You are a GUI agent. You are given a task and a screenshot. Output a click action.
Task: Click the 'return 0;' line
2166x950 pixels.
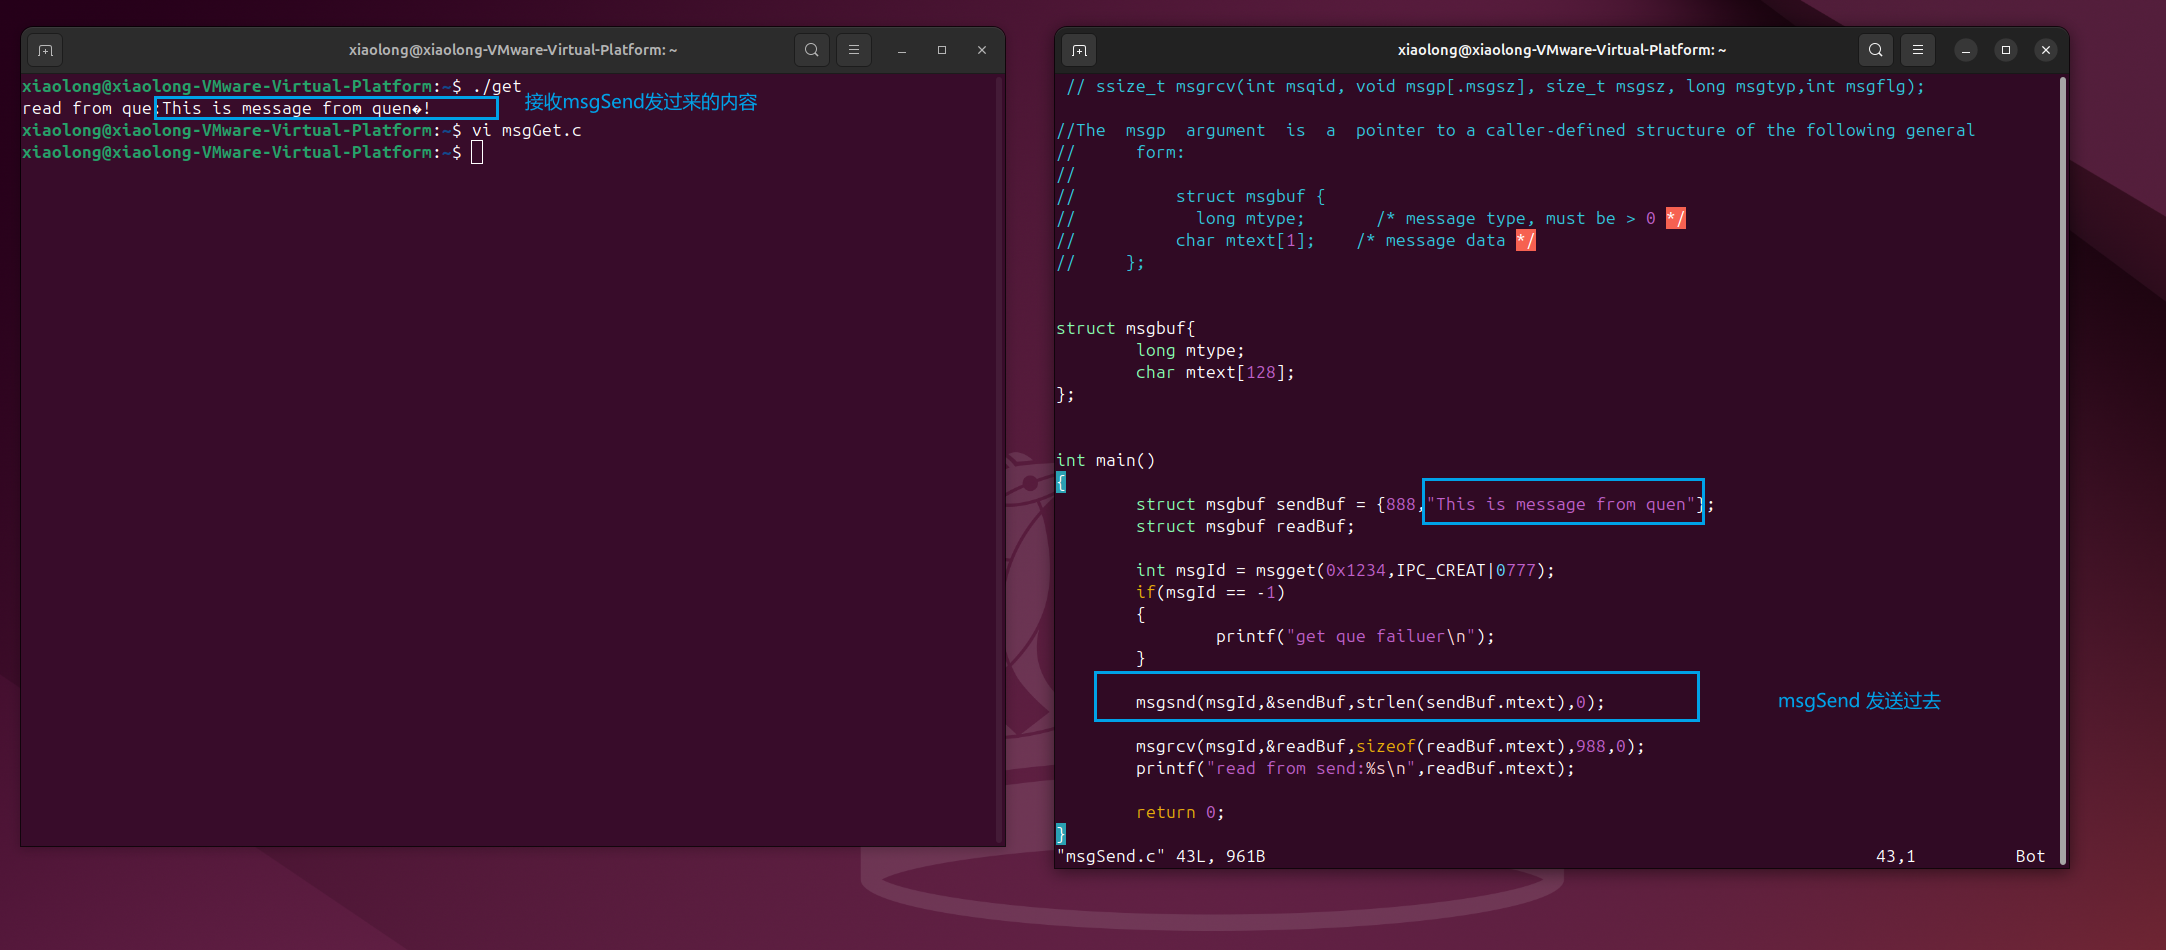click(1180, 813)
